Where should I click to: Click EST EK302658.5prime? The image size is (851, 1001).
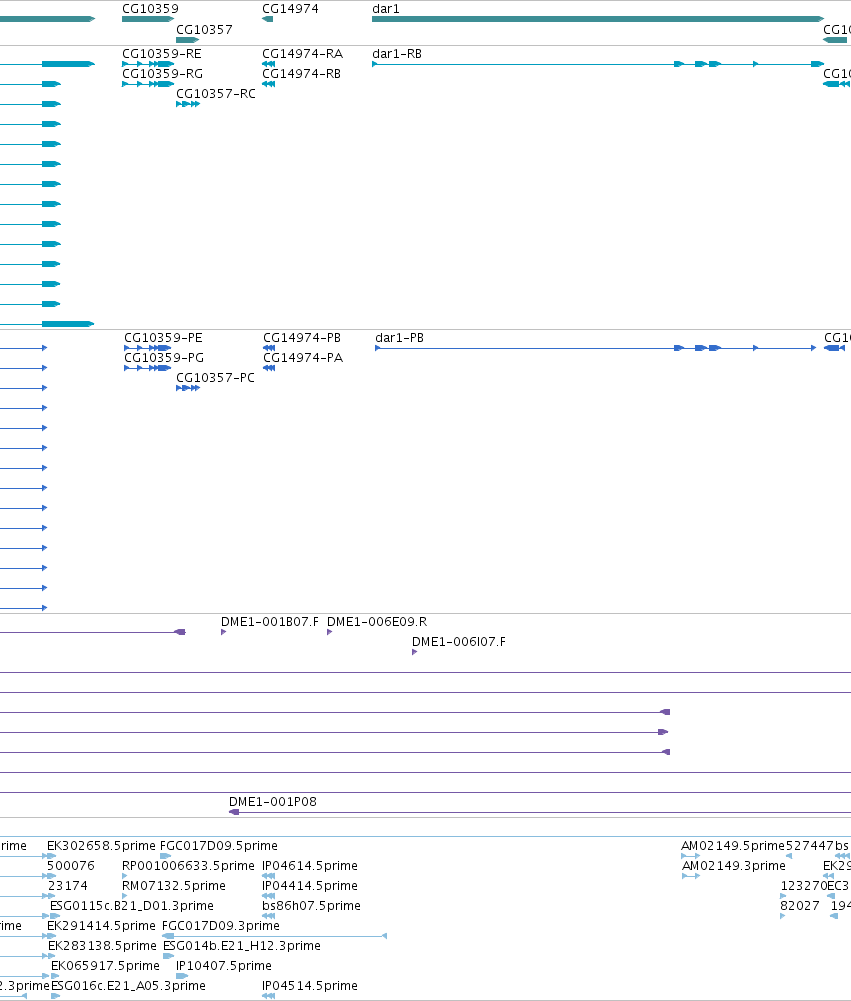click(x=102, y=846)
